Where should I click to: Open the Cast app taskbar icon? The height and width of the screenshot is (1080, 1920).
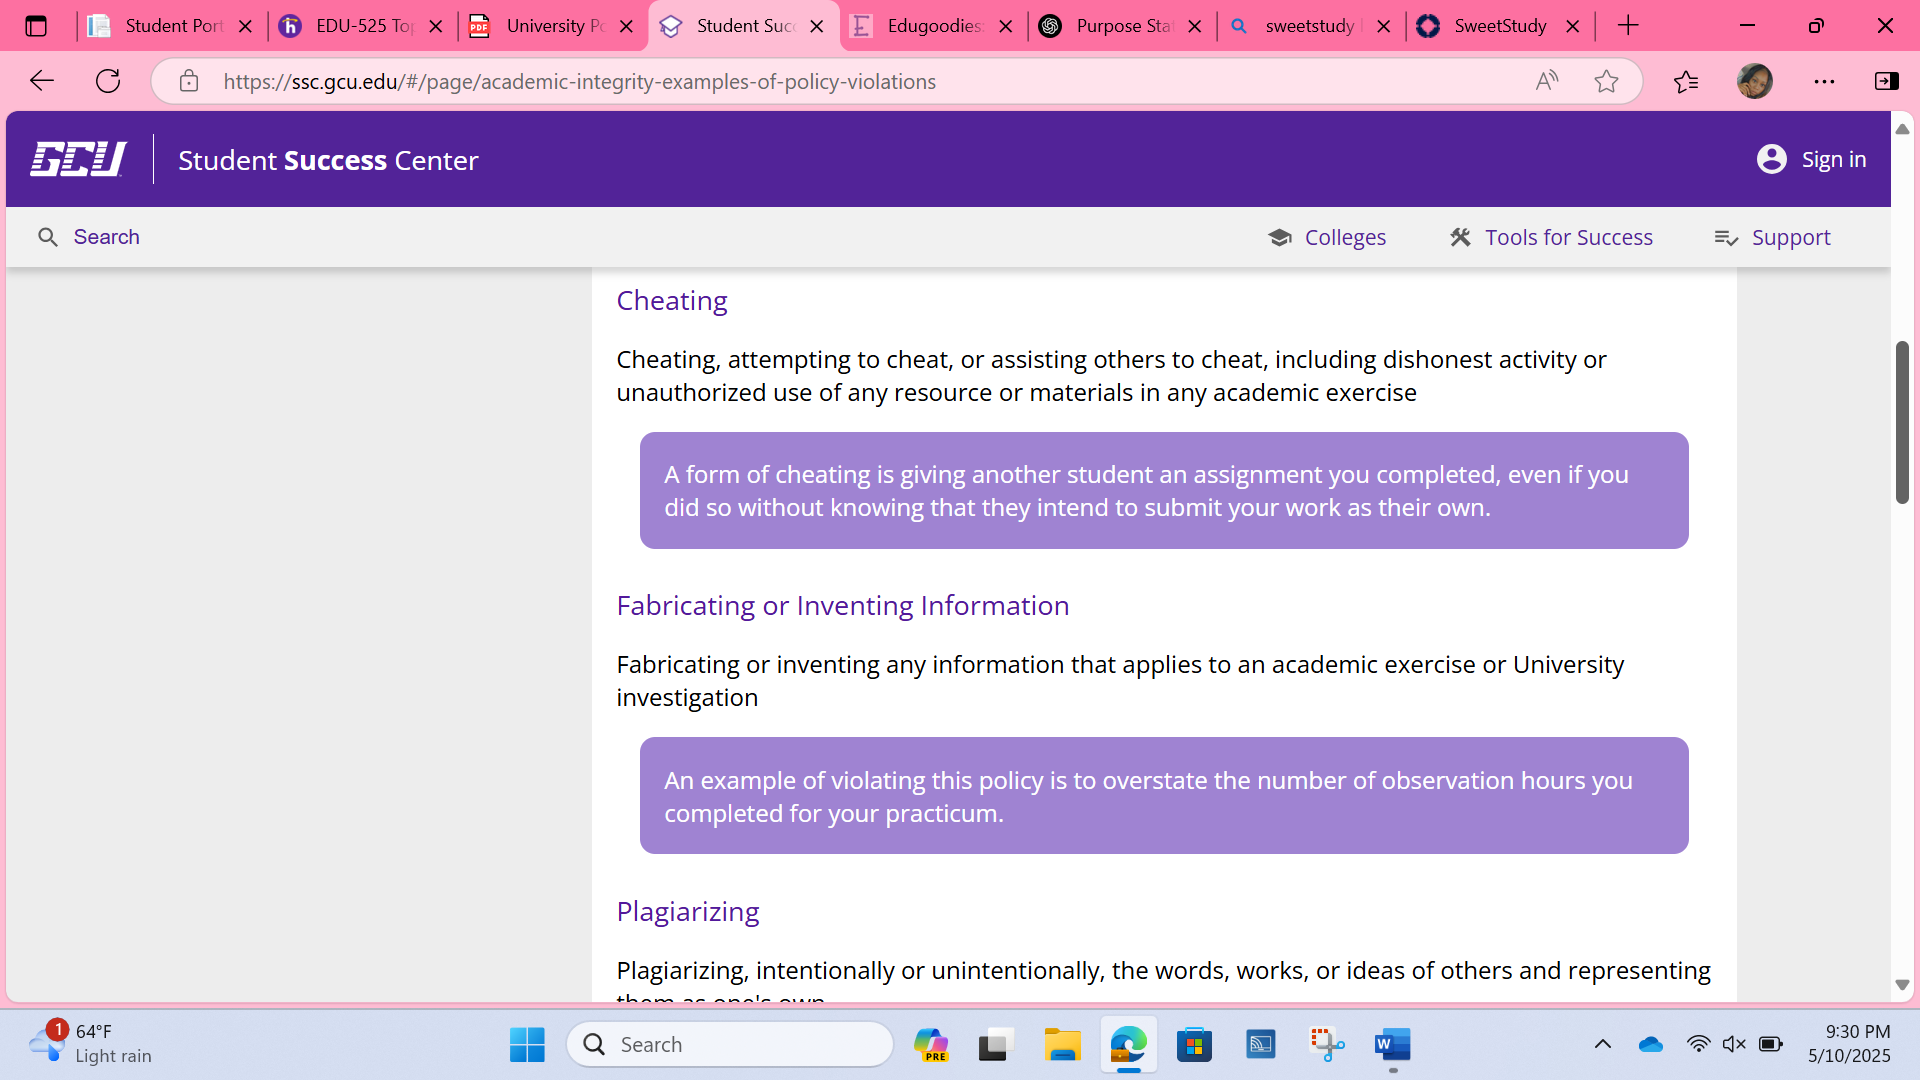pyautogui.click(x=1260, y=1045)
